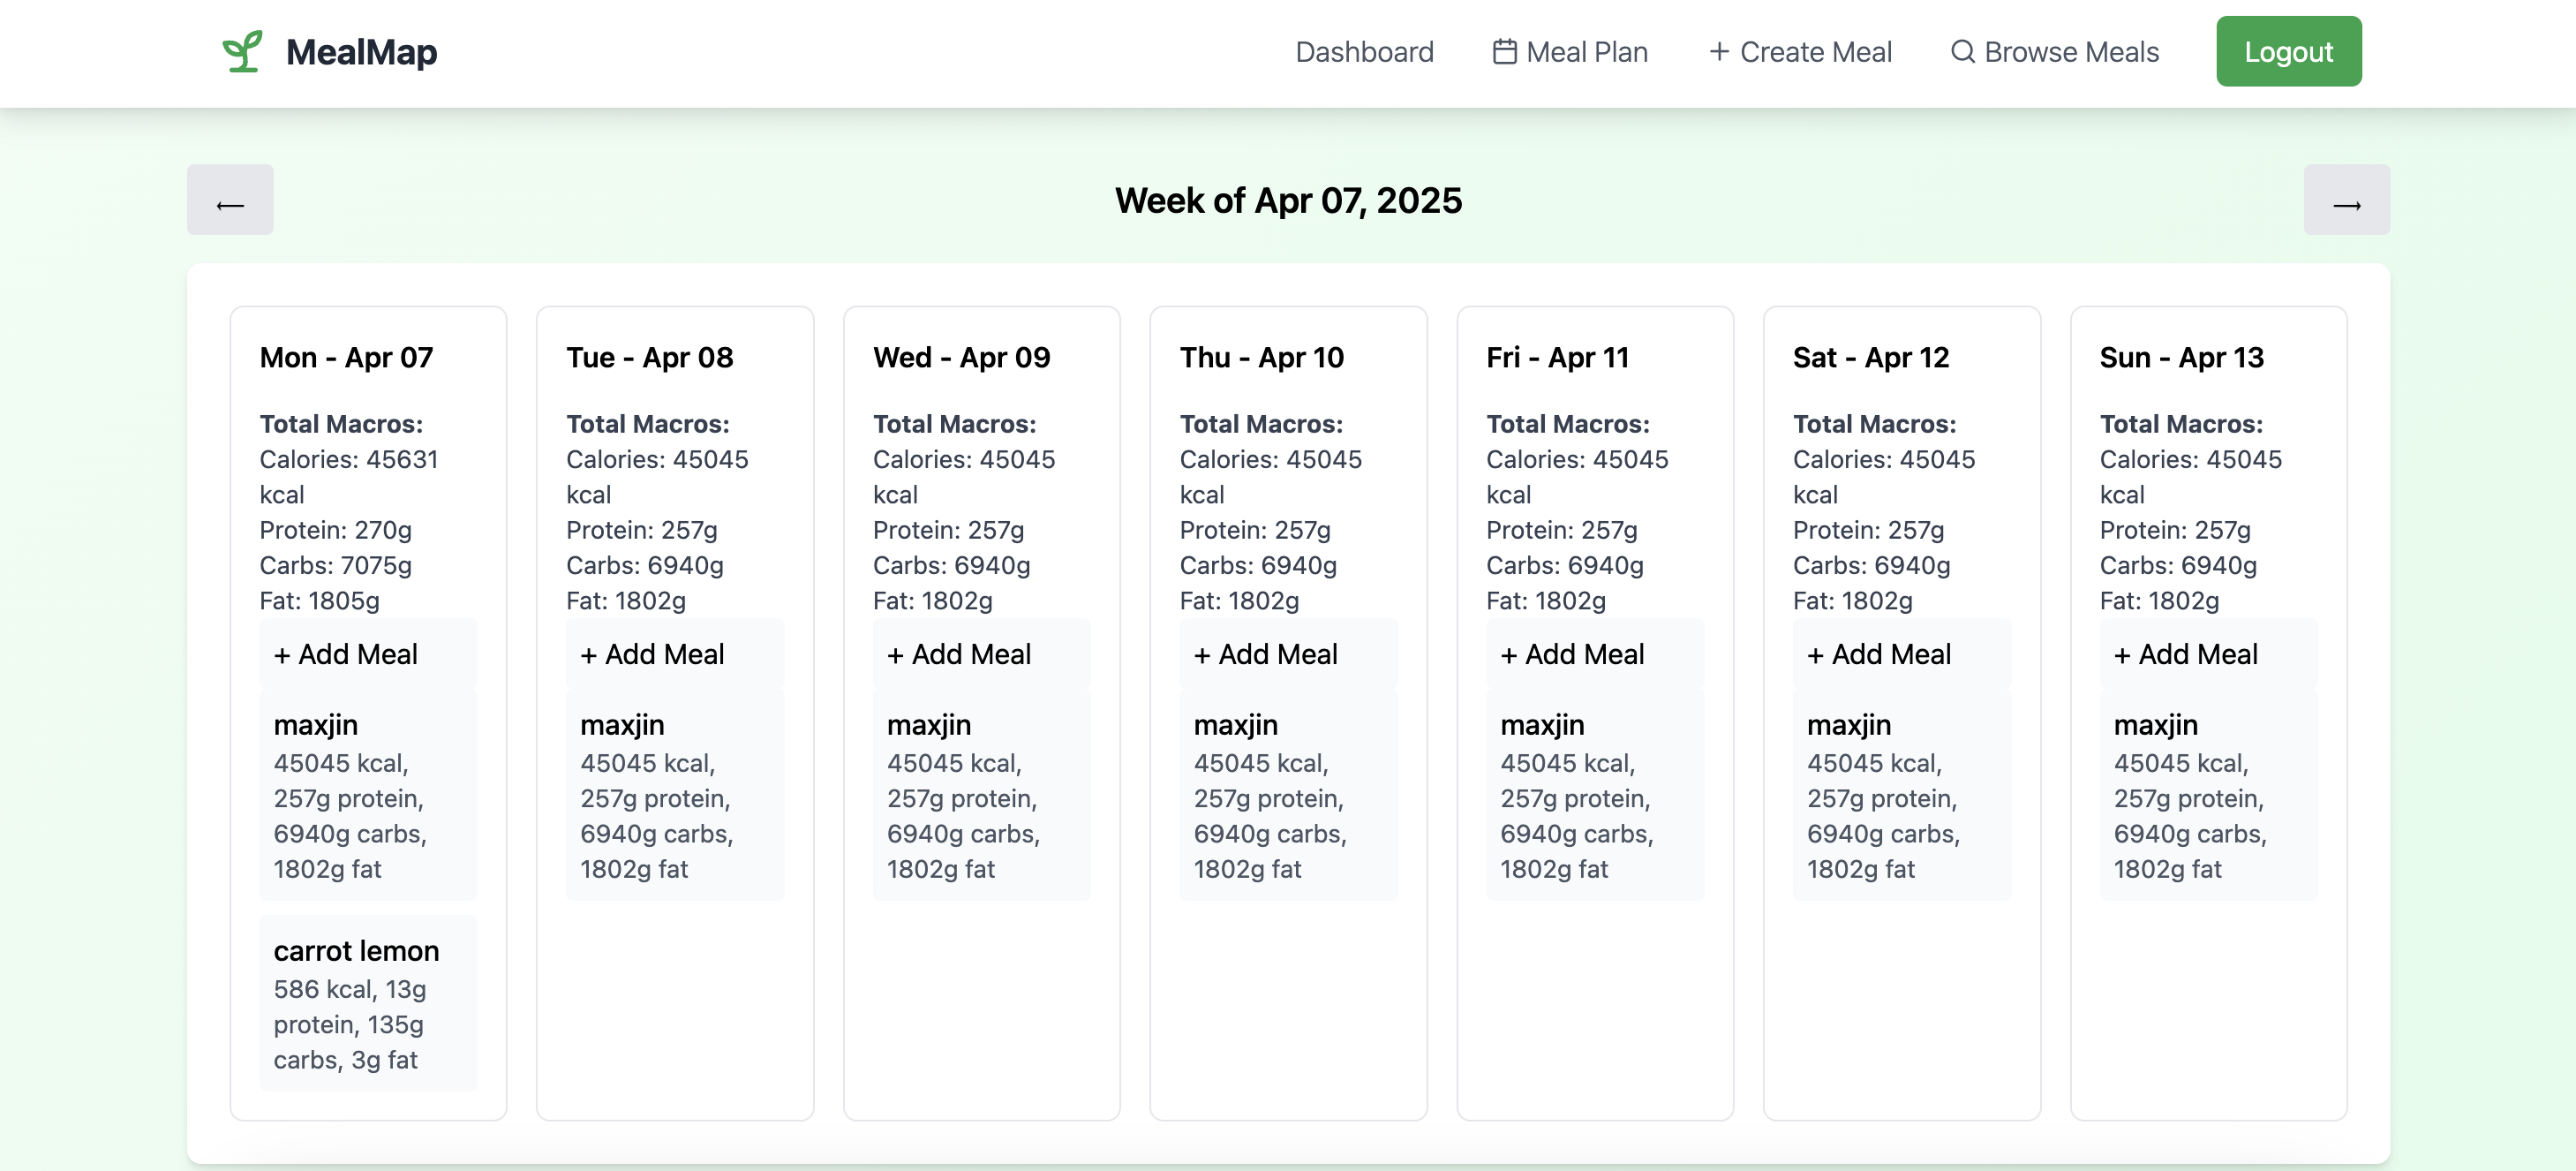This screenshot has width=2576, height=1171.
Task: Add a meal to Sat - Apr 12
Action: [x=1901, y=654]
